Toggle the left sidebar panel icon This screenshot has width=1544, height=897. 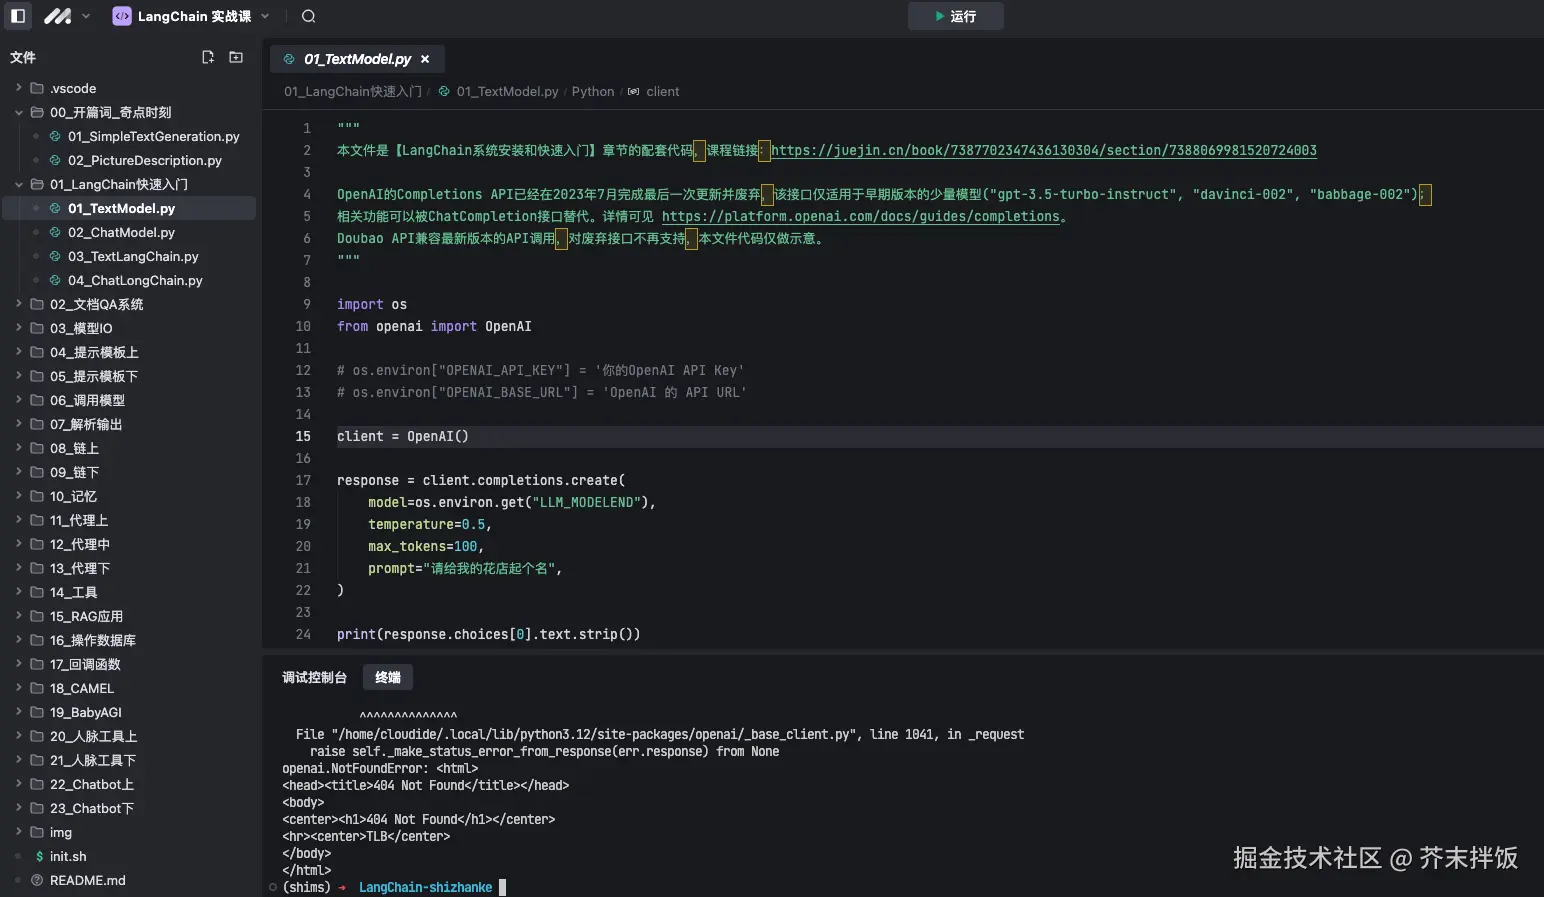(18, 16)
